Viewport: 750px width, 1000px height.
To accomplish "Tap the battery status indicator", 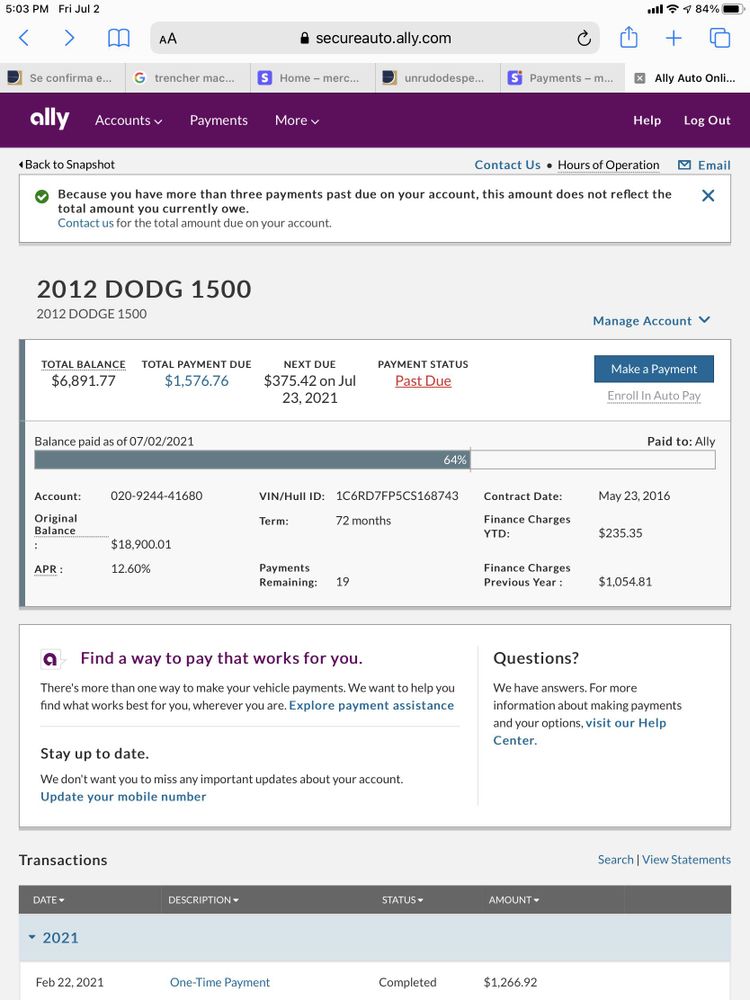I will [733, 9].
